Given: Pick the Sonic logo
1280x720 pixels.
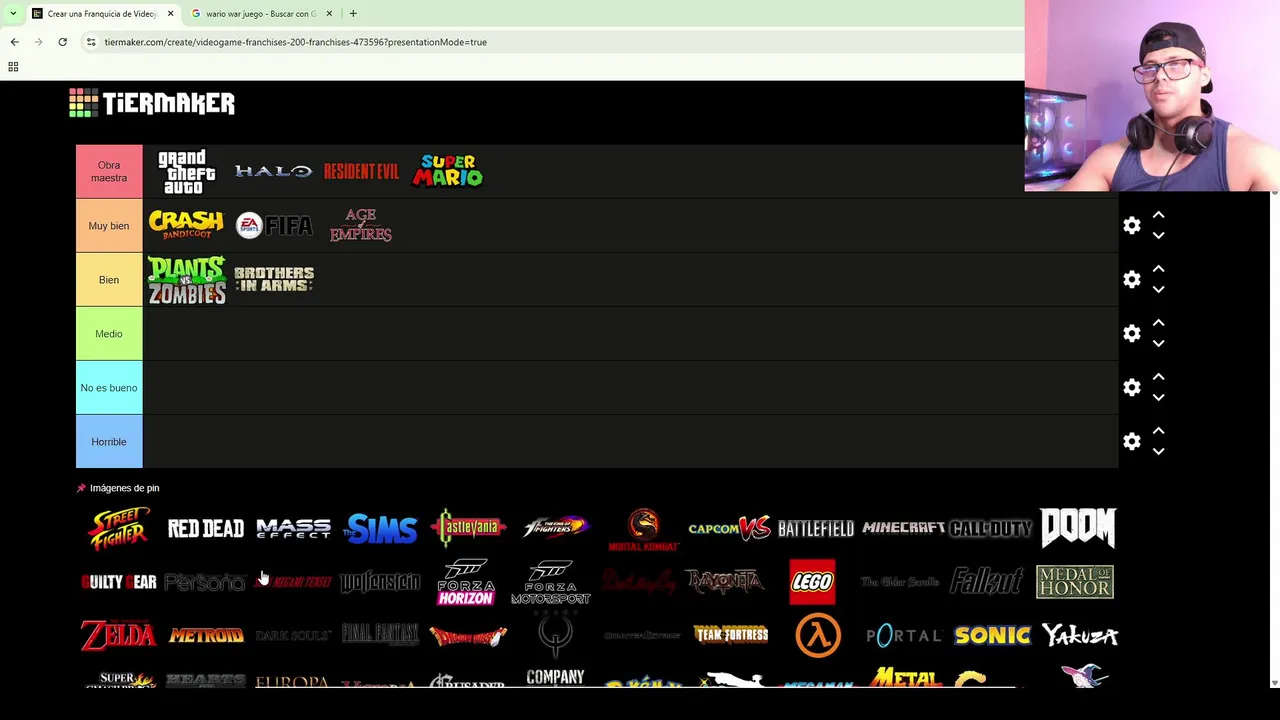Looking at the screenshot, I should click(x=992, y=635).
